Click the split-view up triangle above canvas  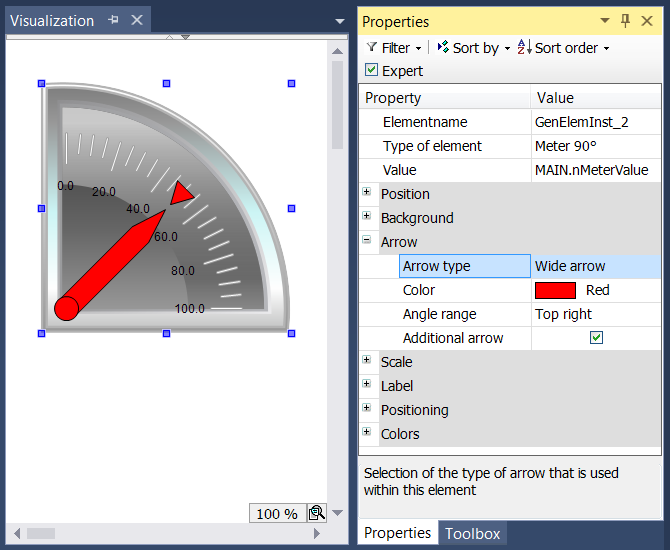pyautogui.click(x=170, y=38)
